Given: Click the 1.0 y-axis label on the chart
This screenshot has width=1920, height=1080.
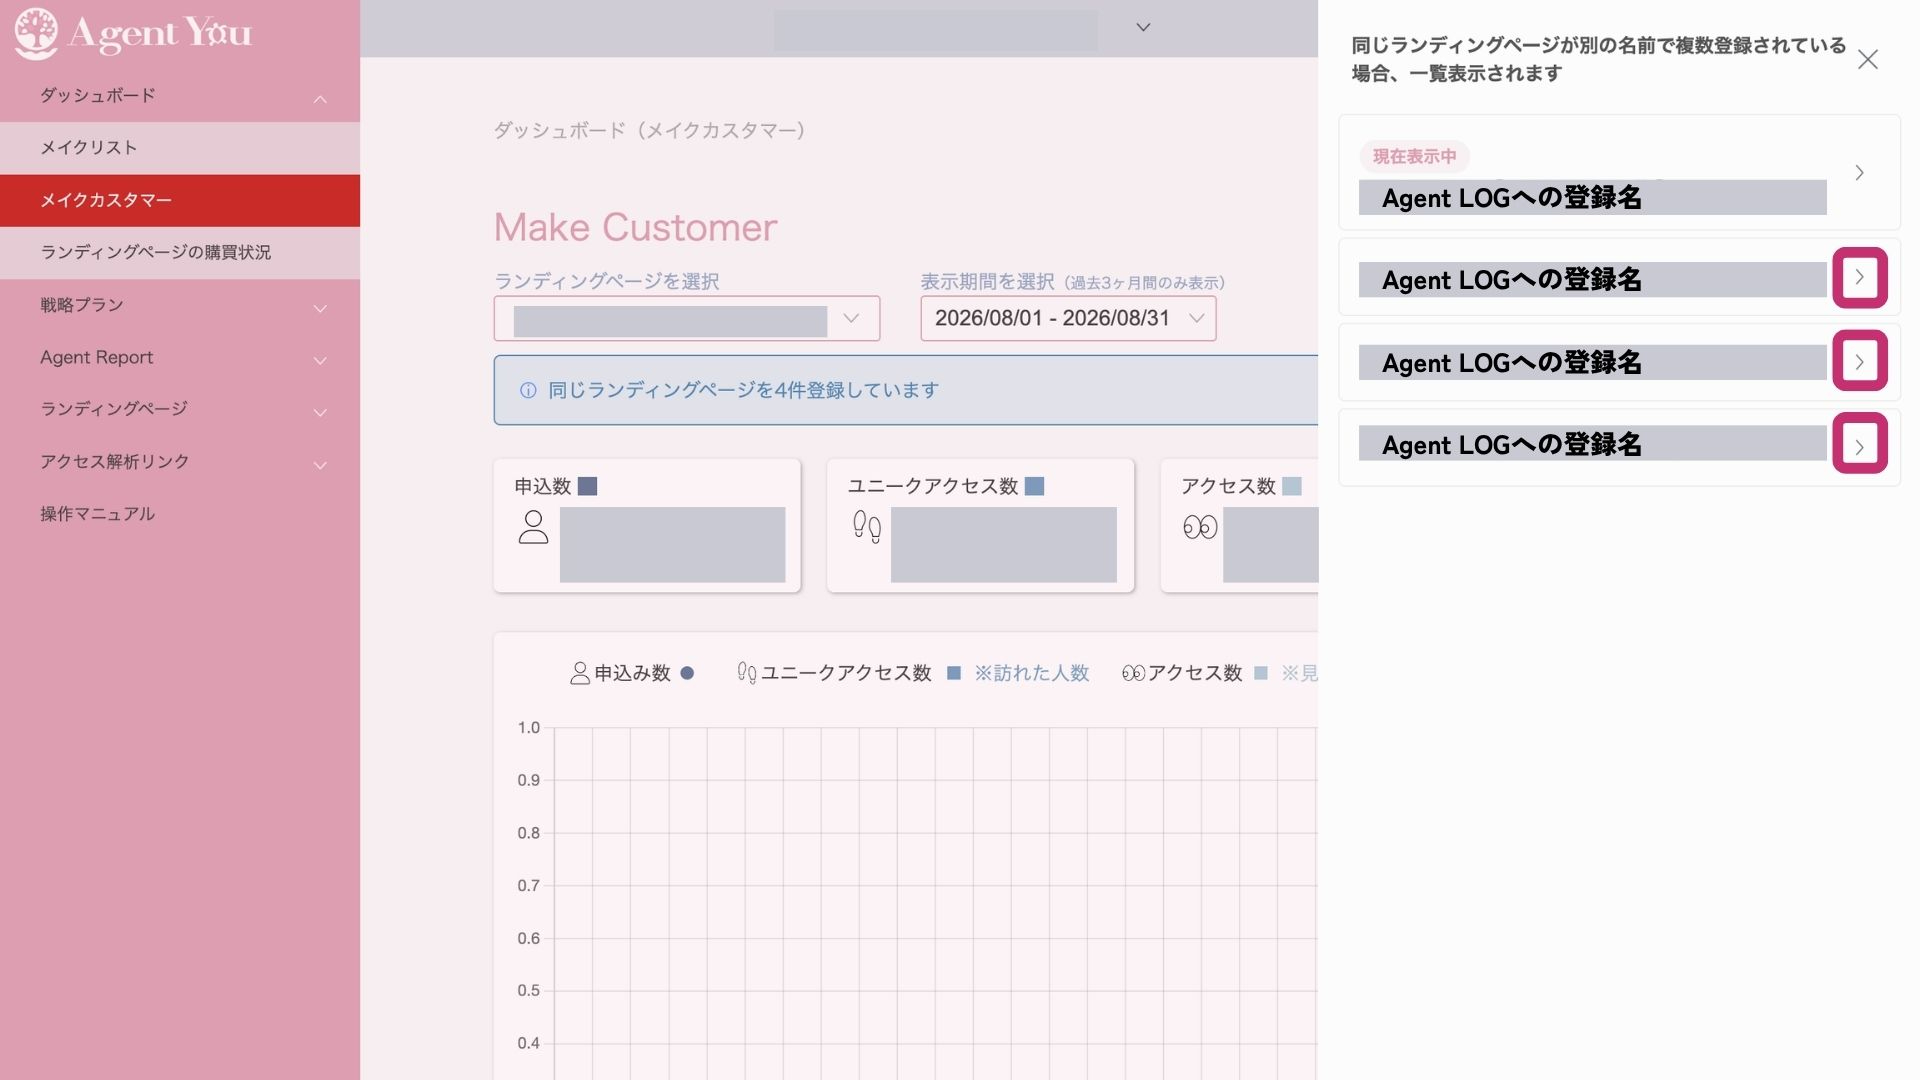Looking at the screenshot, I should [528, 728].
